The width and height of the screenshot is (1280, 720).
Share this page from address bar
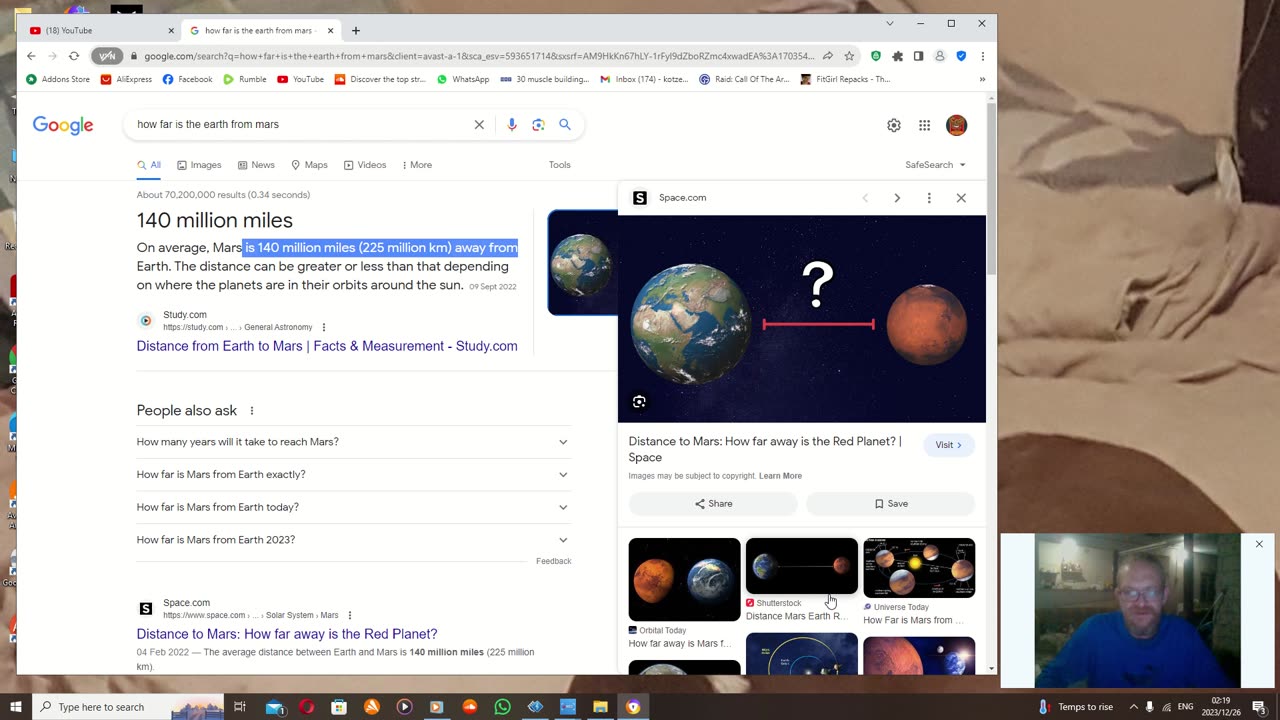[x=828, y=56]
